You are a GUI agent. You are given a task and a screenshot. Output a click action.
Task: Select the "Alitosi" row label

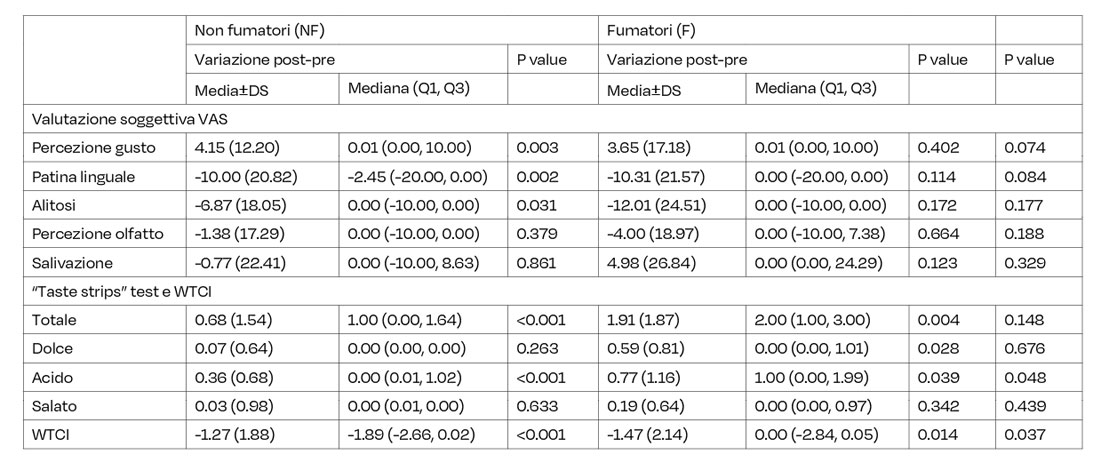click(60, 205)
